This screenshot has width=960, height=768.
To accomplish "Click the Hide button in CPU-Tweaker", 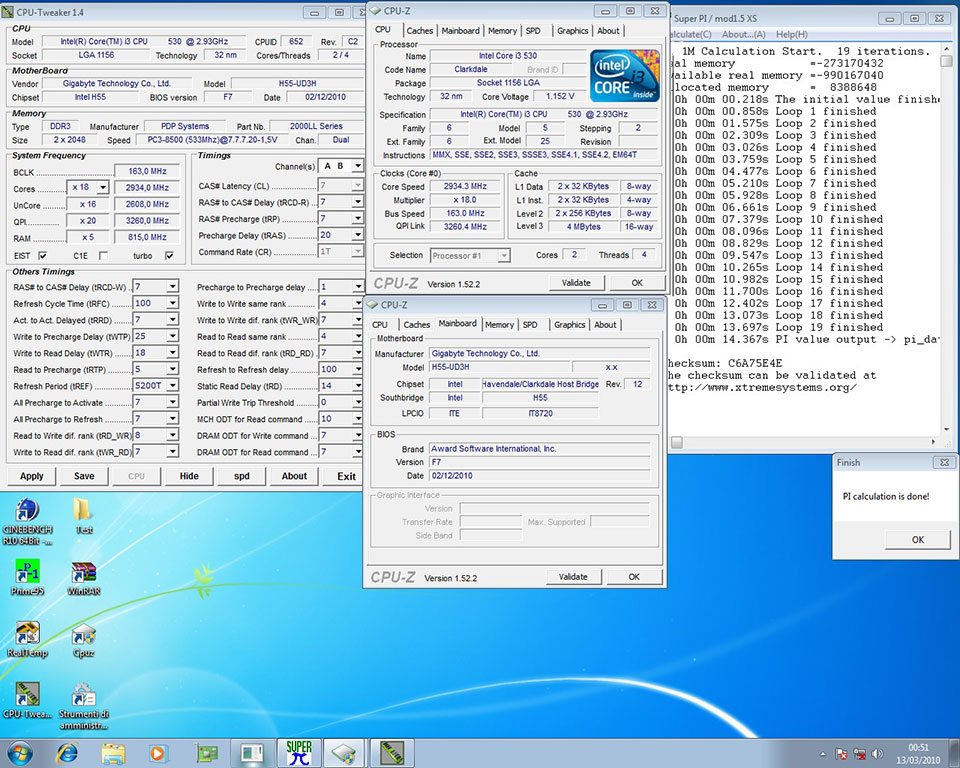I will 189,476.
